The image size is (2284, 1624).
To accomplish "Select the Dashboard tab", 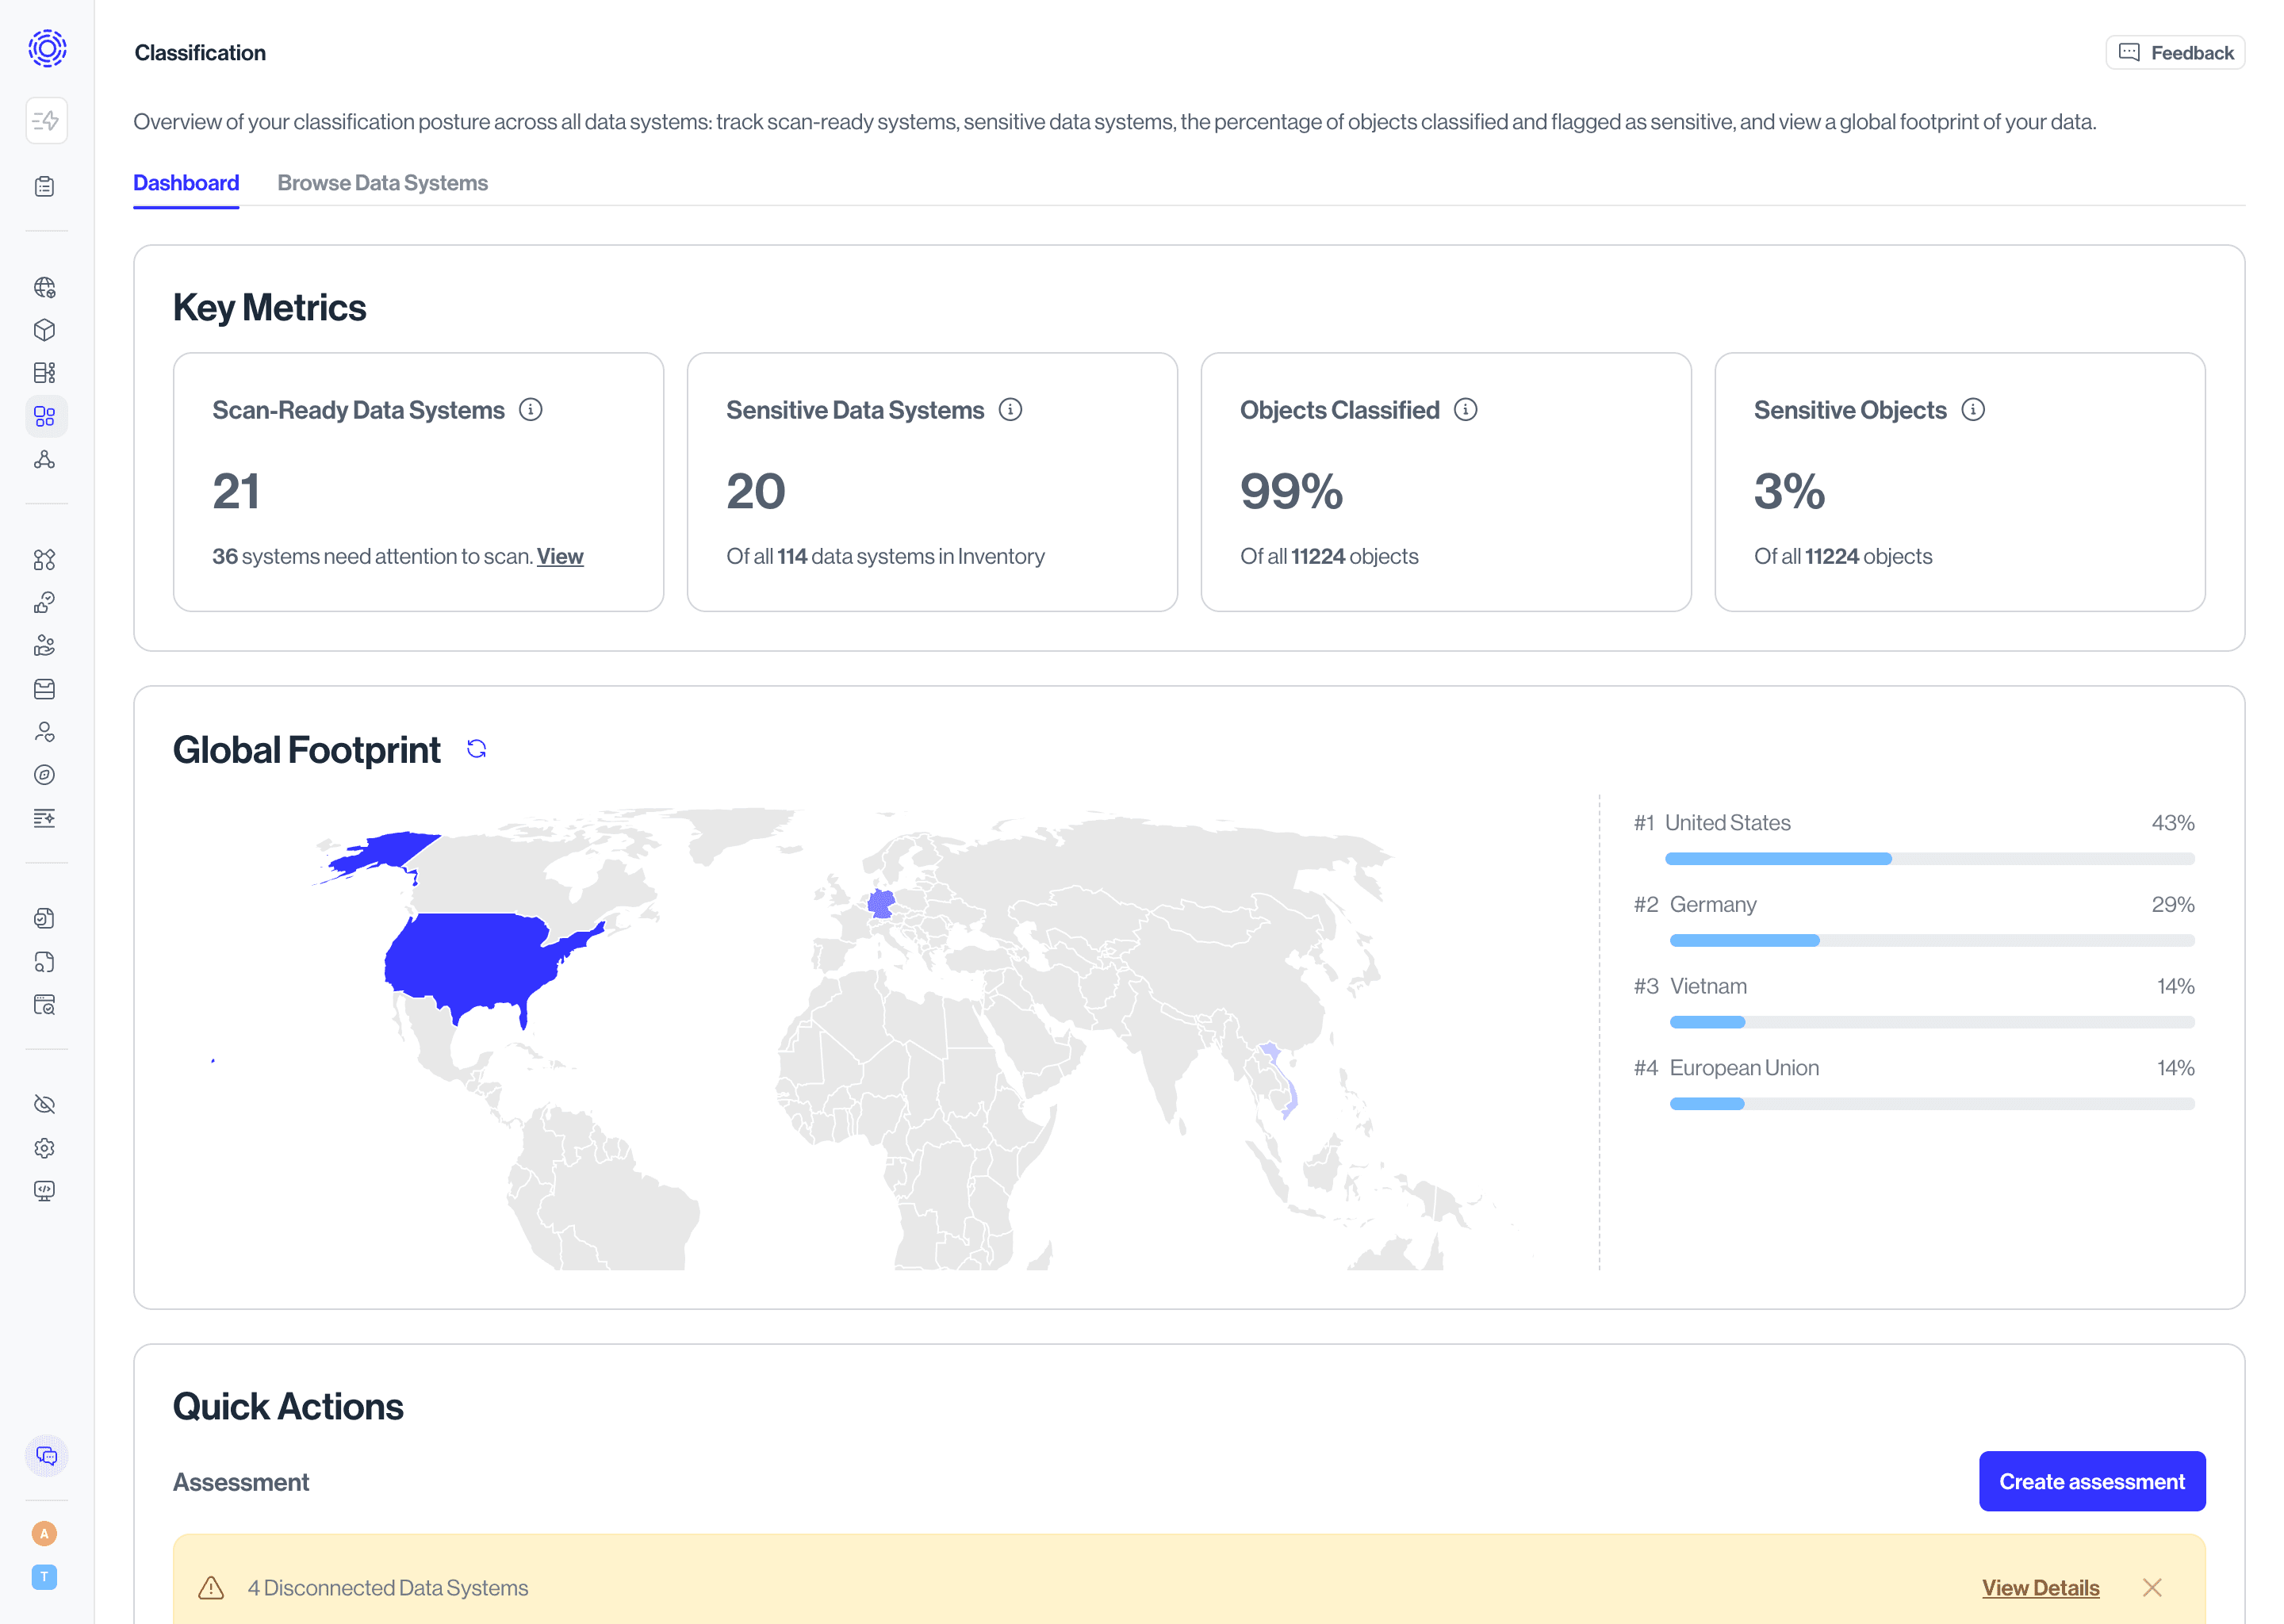I will pyautogui.click(x=186, y=182).
